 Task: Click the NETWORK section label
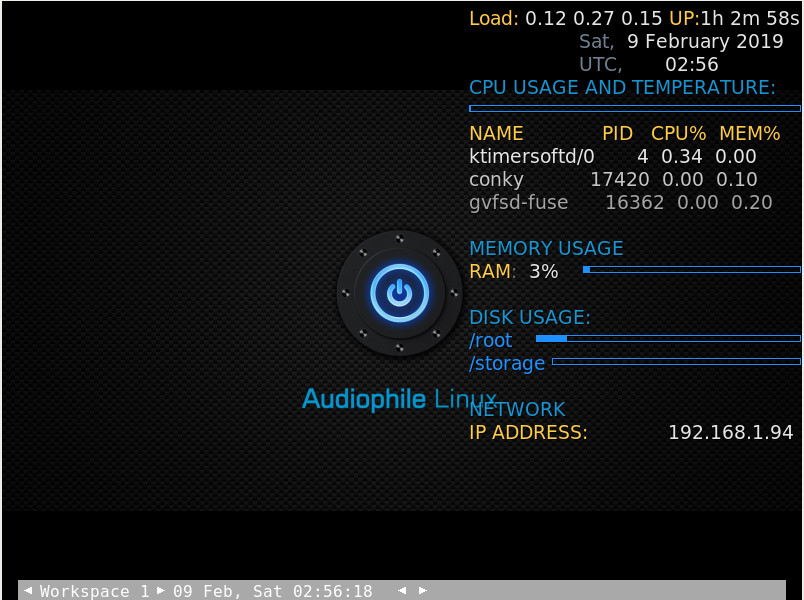click(517, 409)
